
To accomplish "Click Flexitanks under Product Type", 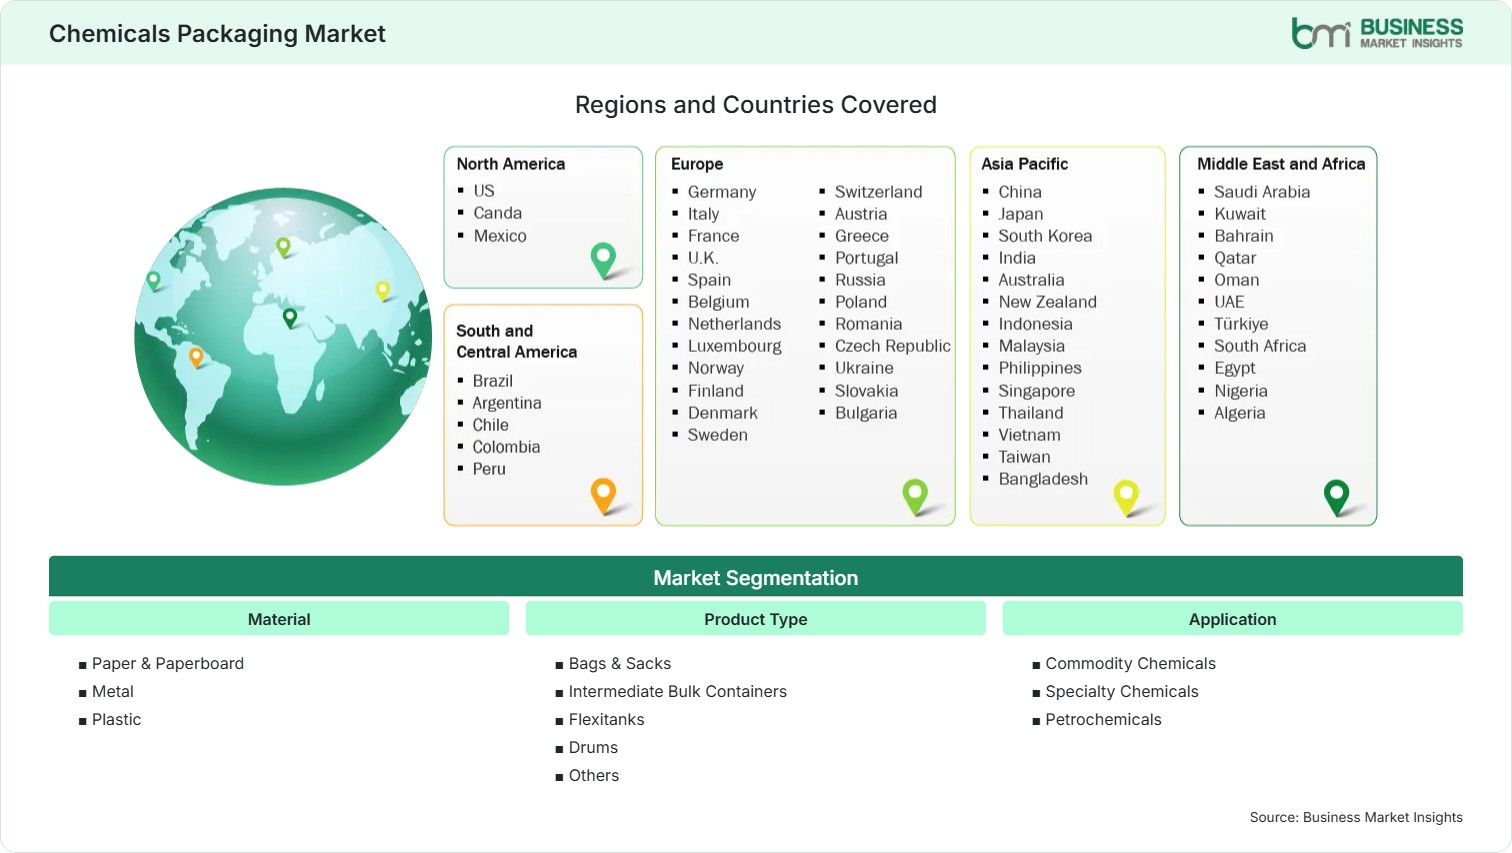I will 607,719.
